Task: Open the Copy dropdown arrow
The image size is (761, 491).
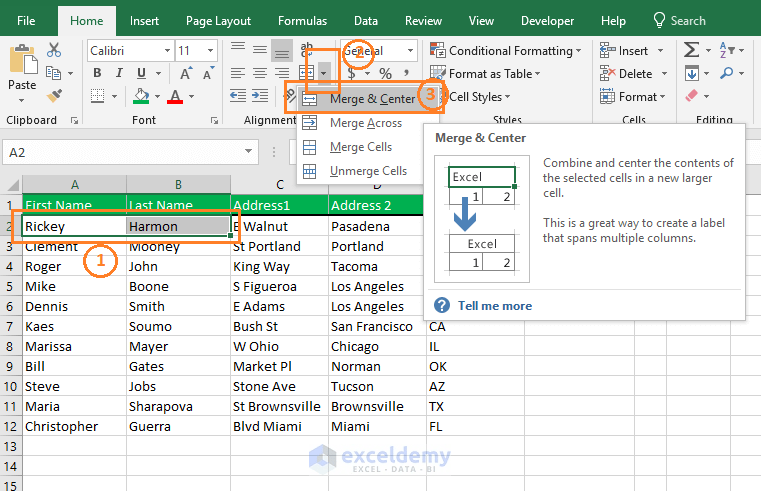Action: (70, 74)
